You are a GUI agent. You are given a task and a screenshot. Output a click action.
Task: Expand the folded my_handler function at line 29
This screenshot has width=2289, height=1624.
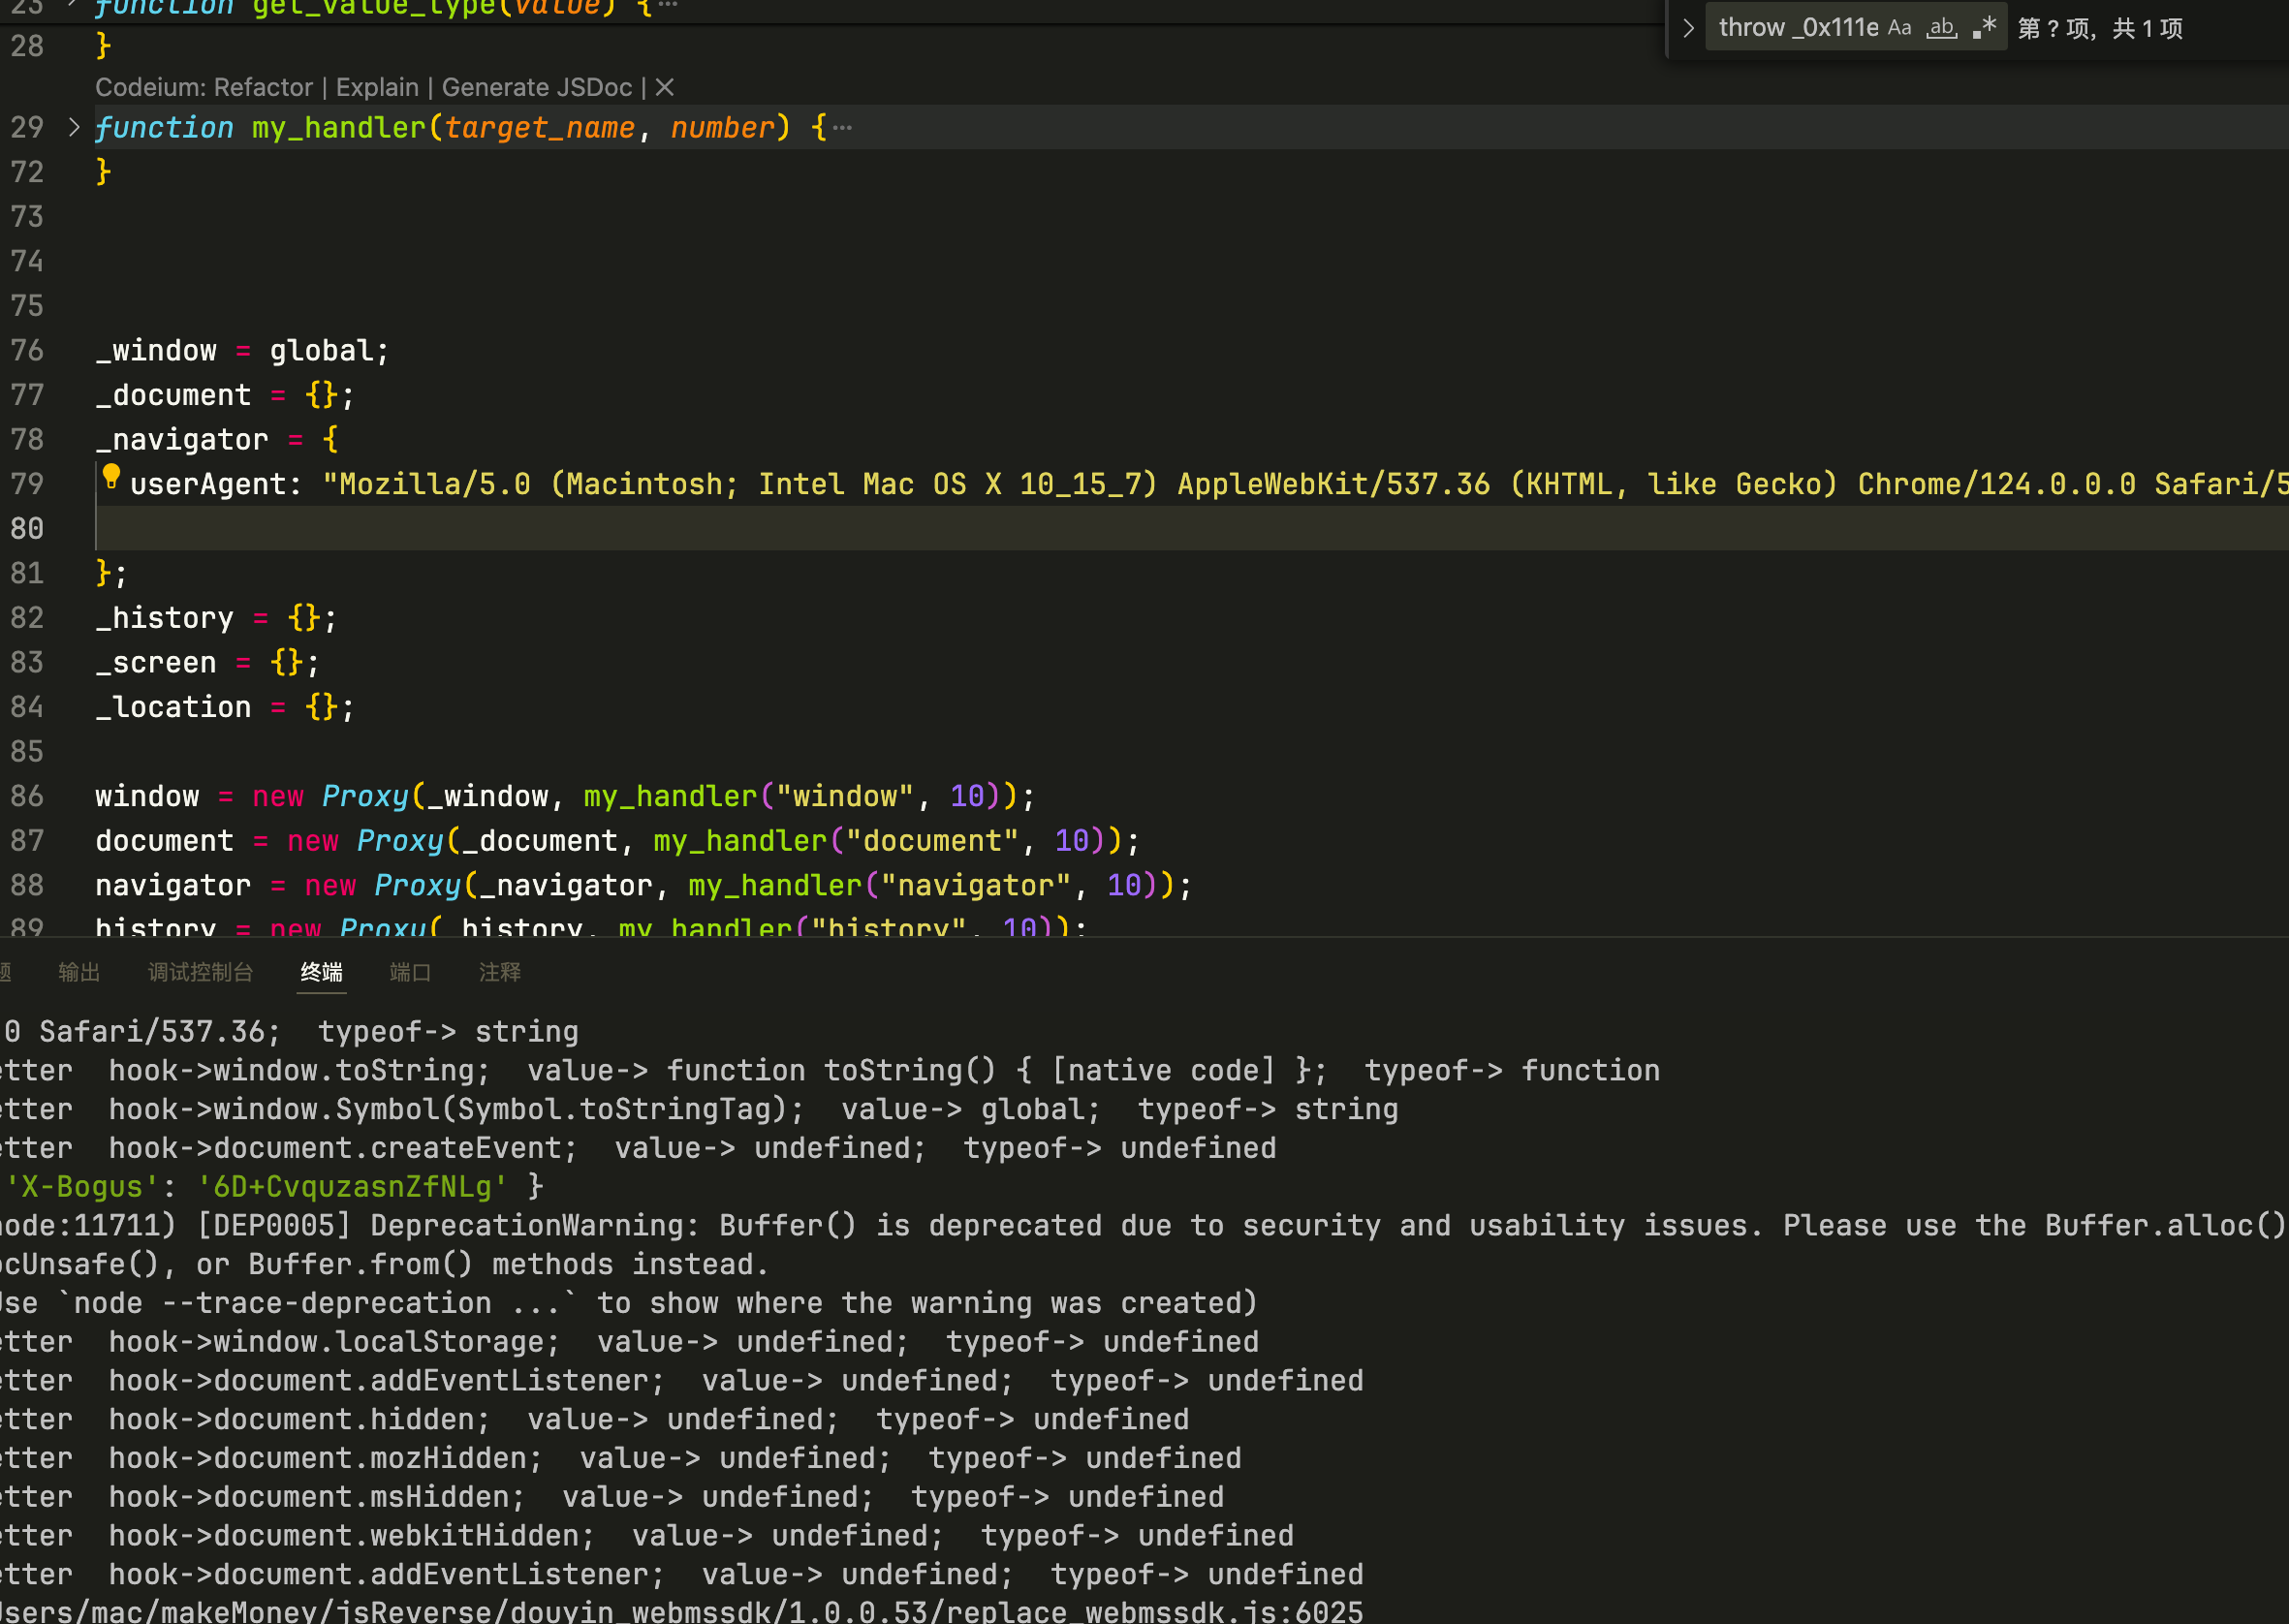click(x=73, y=127)
